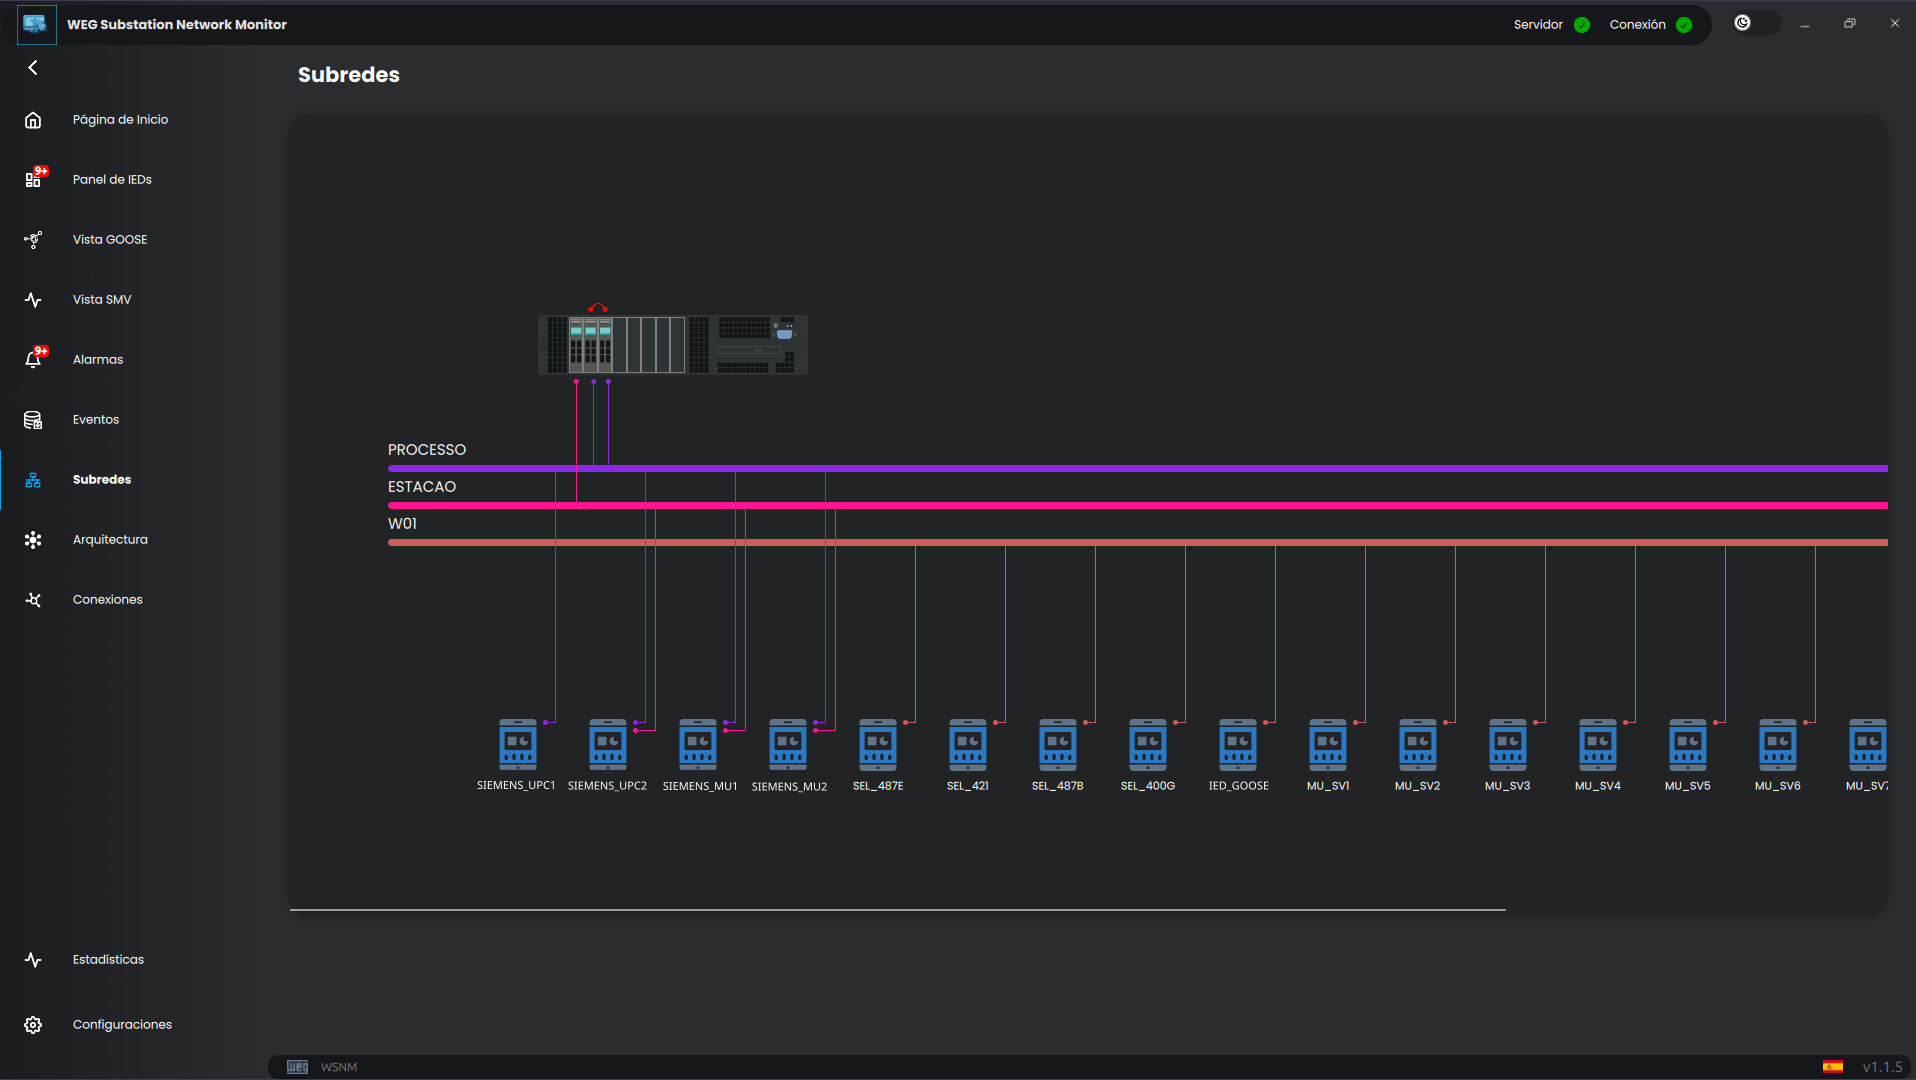Toggle dark/light theme switch
This screenshot has width=1916, height=1080.
pos(1755,23)
